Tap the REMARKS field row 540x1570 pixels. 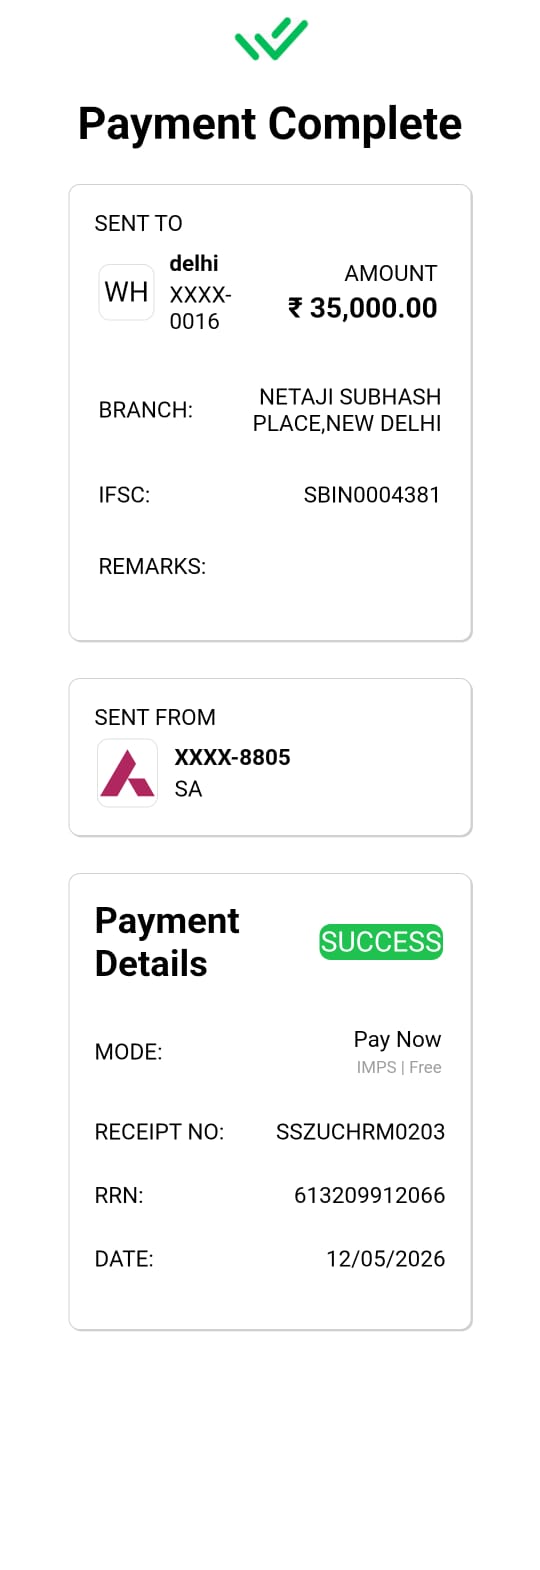tap(270, 566)
